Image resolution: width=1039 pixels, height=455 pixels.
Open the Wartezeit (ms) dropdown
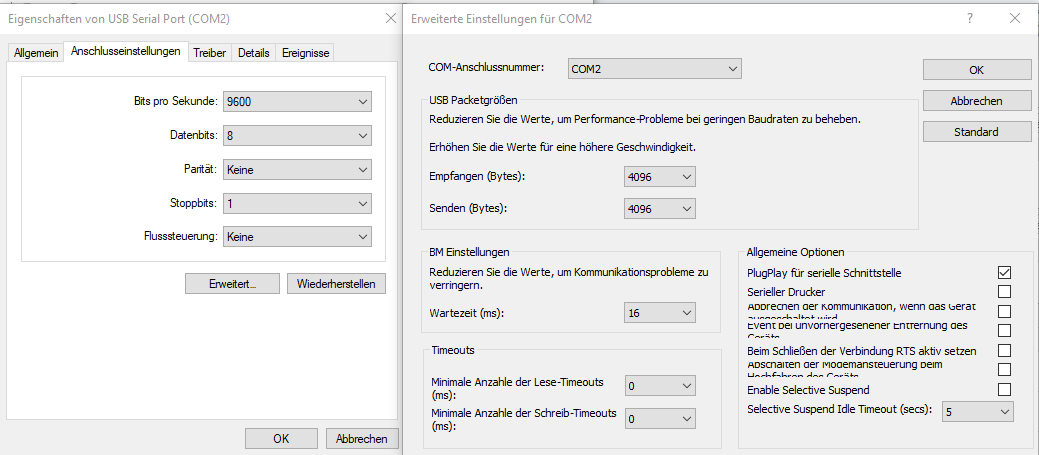[658, 314]
